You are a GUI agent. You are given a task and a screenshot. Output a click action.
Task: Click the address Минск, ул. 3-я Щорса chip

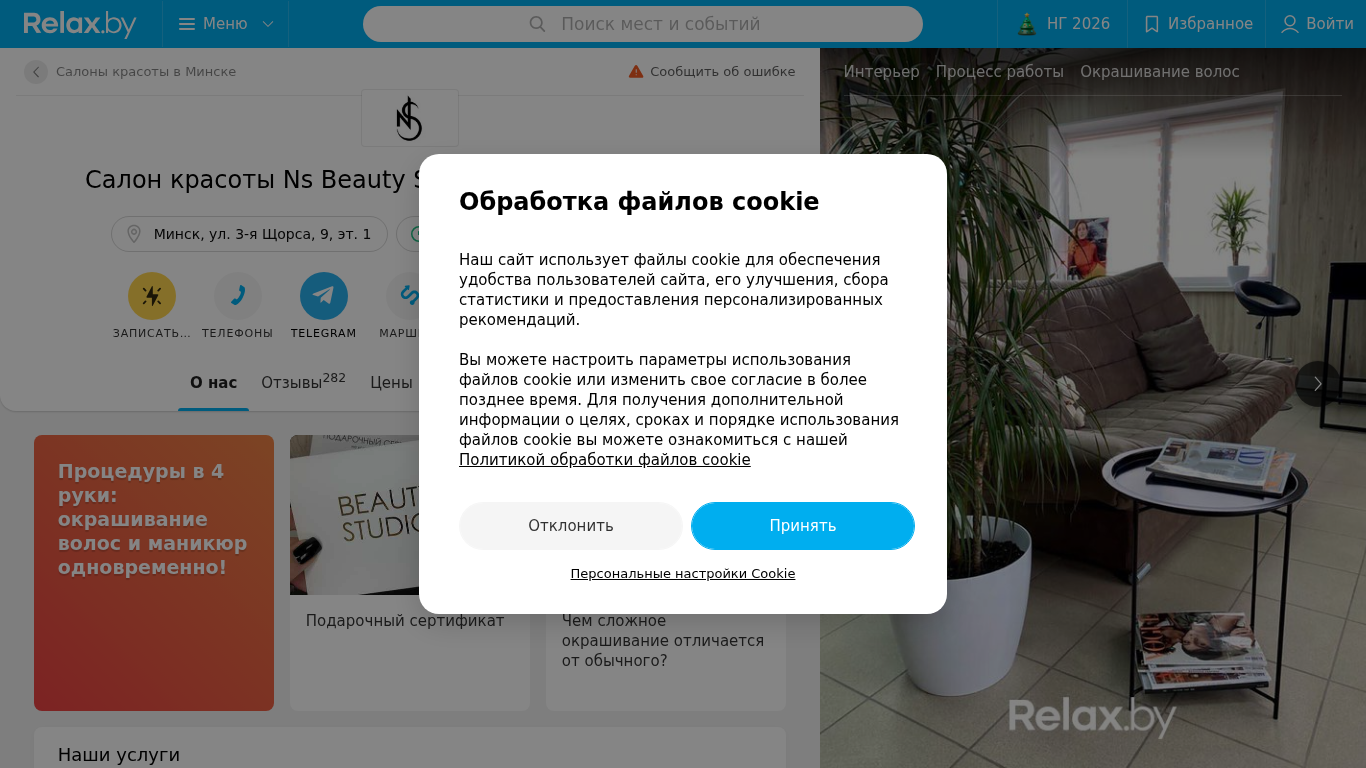pyautogui.click(x=249, y=234)
